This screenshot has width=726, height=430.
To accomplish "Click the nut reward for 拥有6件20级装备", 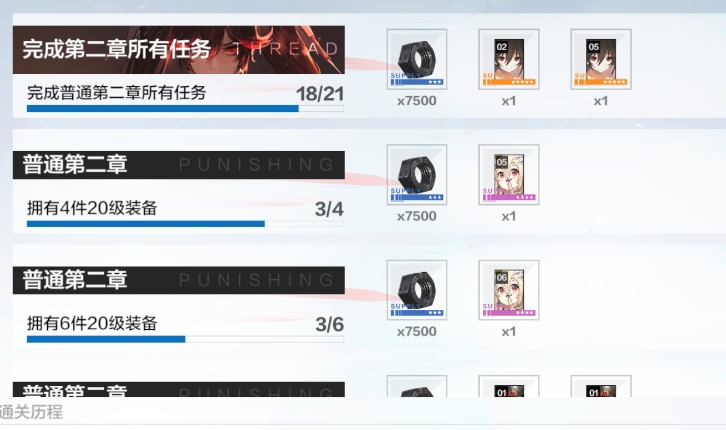I will (417, 290).
